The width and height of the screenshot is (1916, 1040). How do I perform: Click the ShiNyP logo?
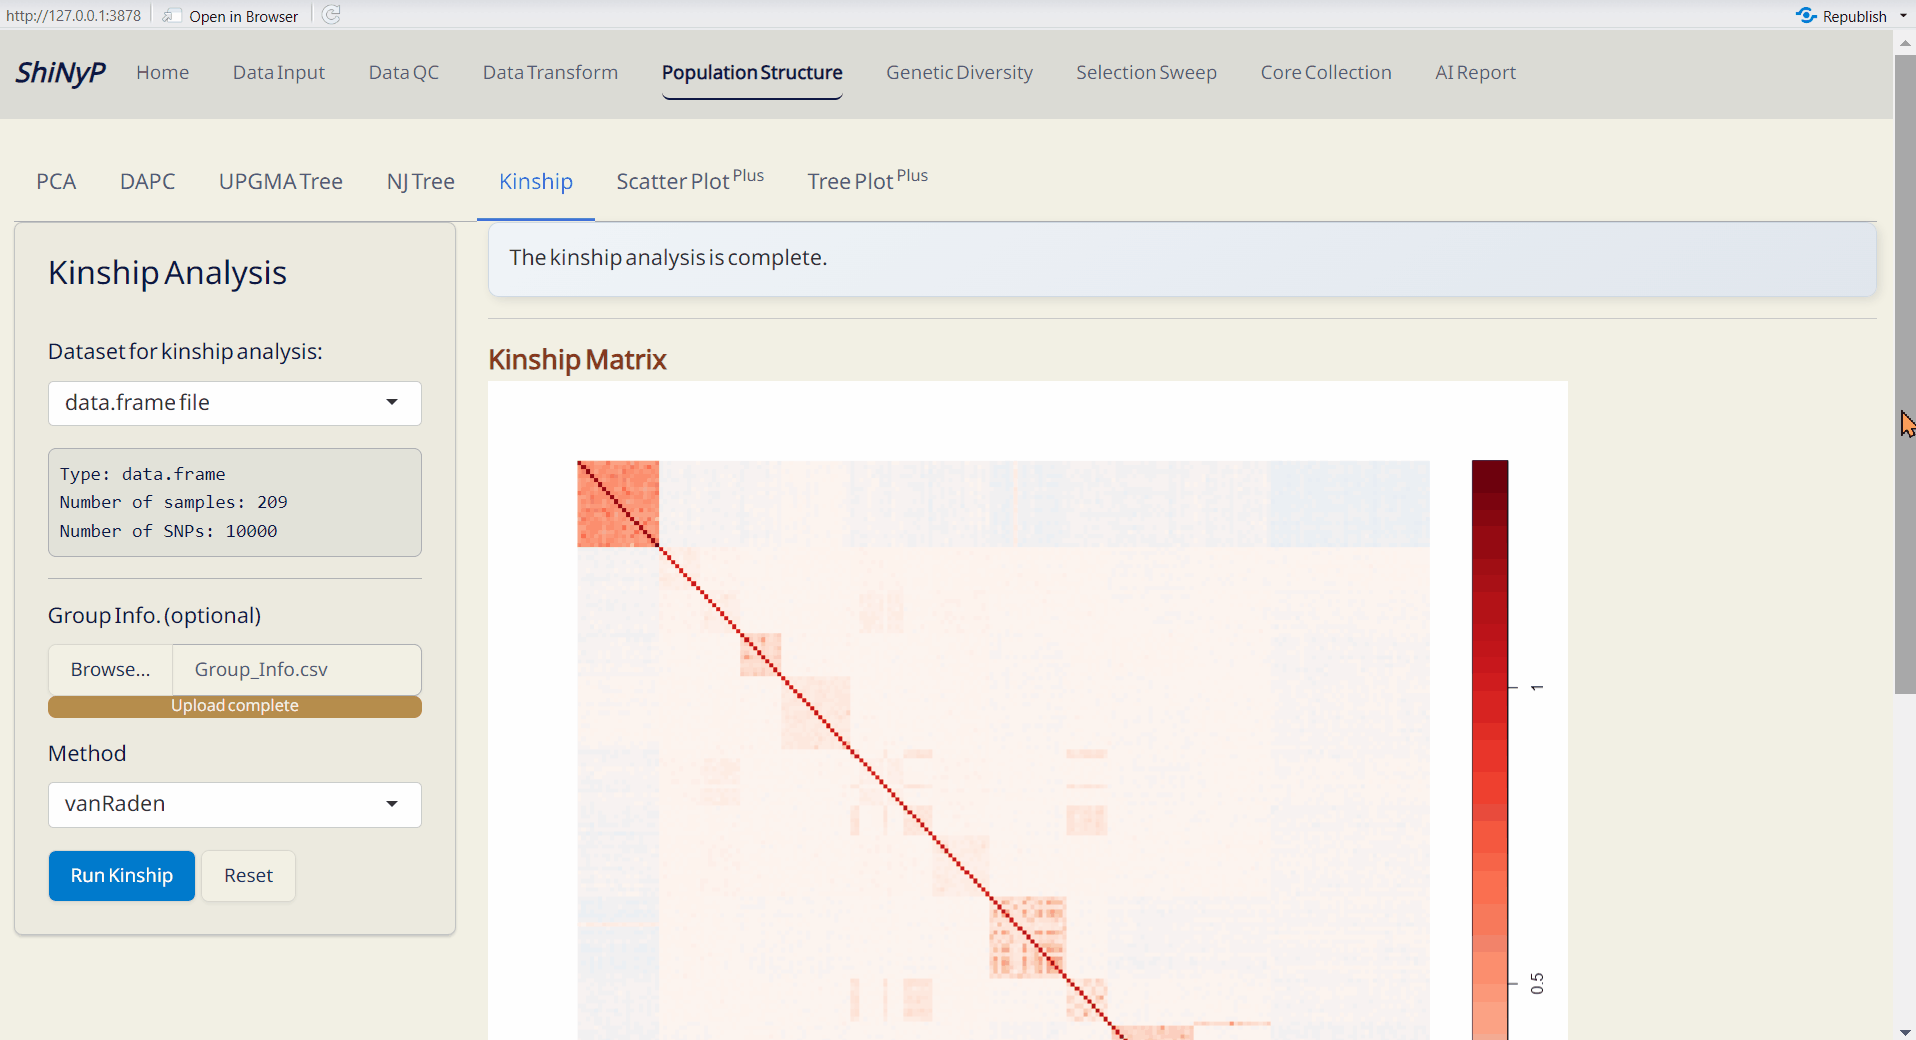point(60,73)
